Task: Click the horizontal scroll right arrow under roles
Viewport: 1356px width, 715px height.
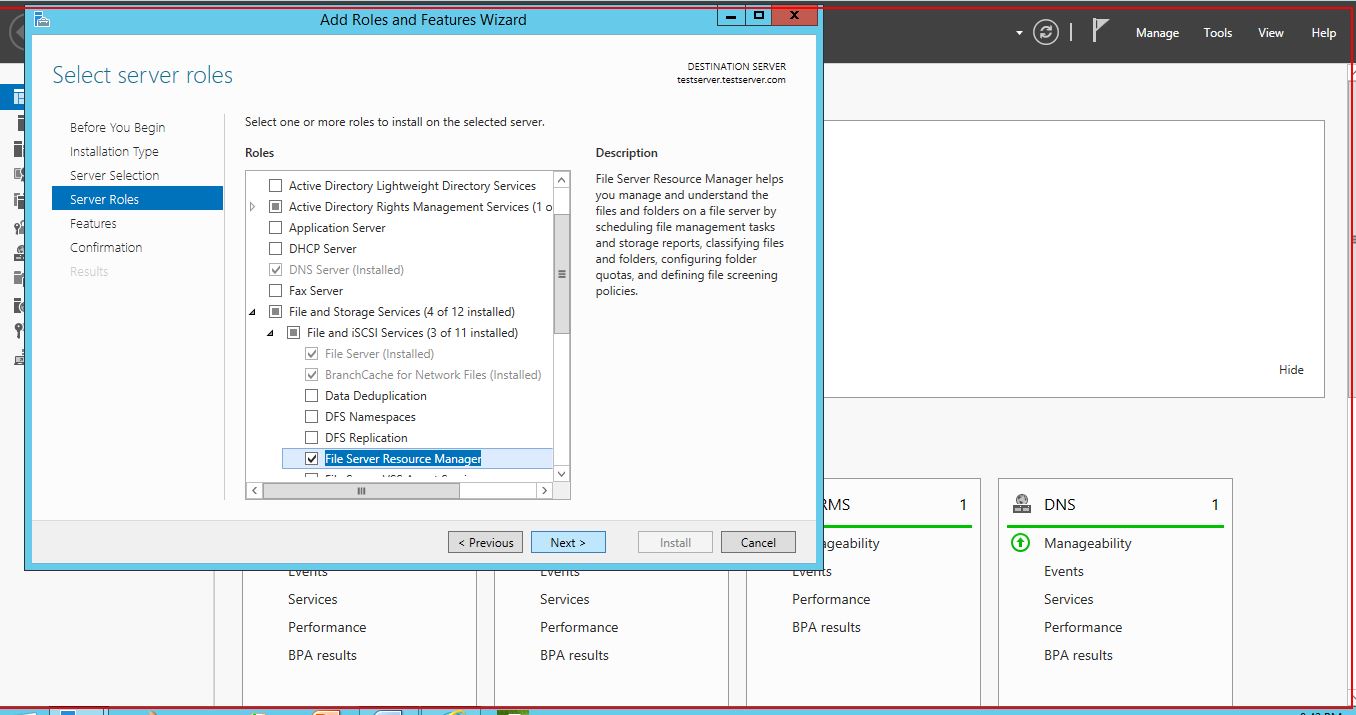Action: coord(543,490)
